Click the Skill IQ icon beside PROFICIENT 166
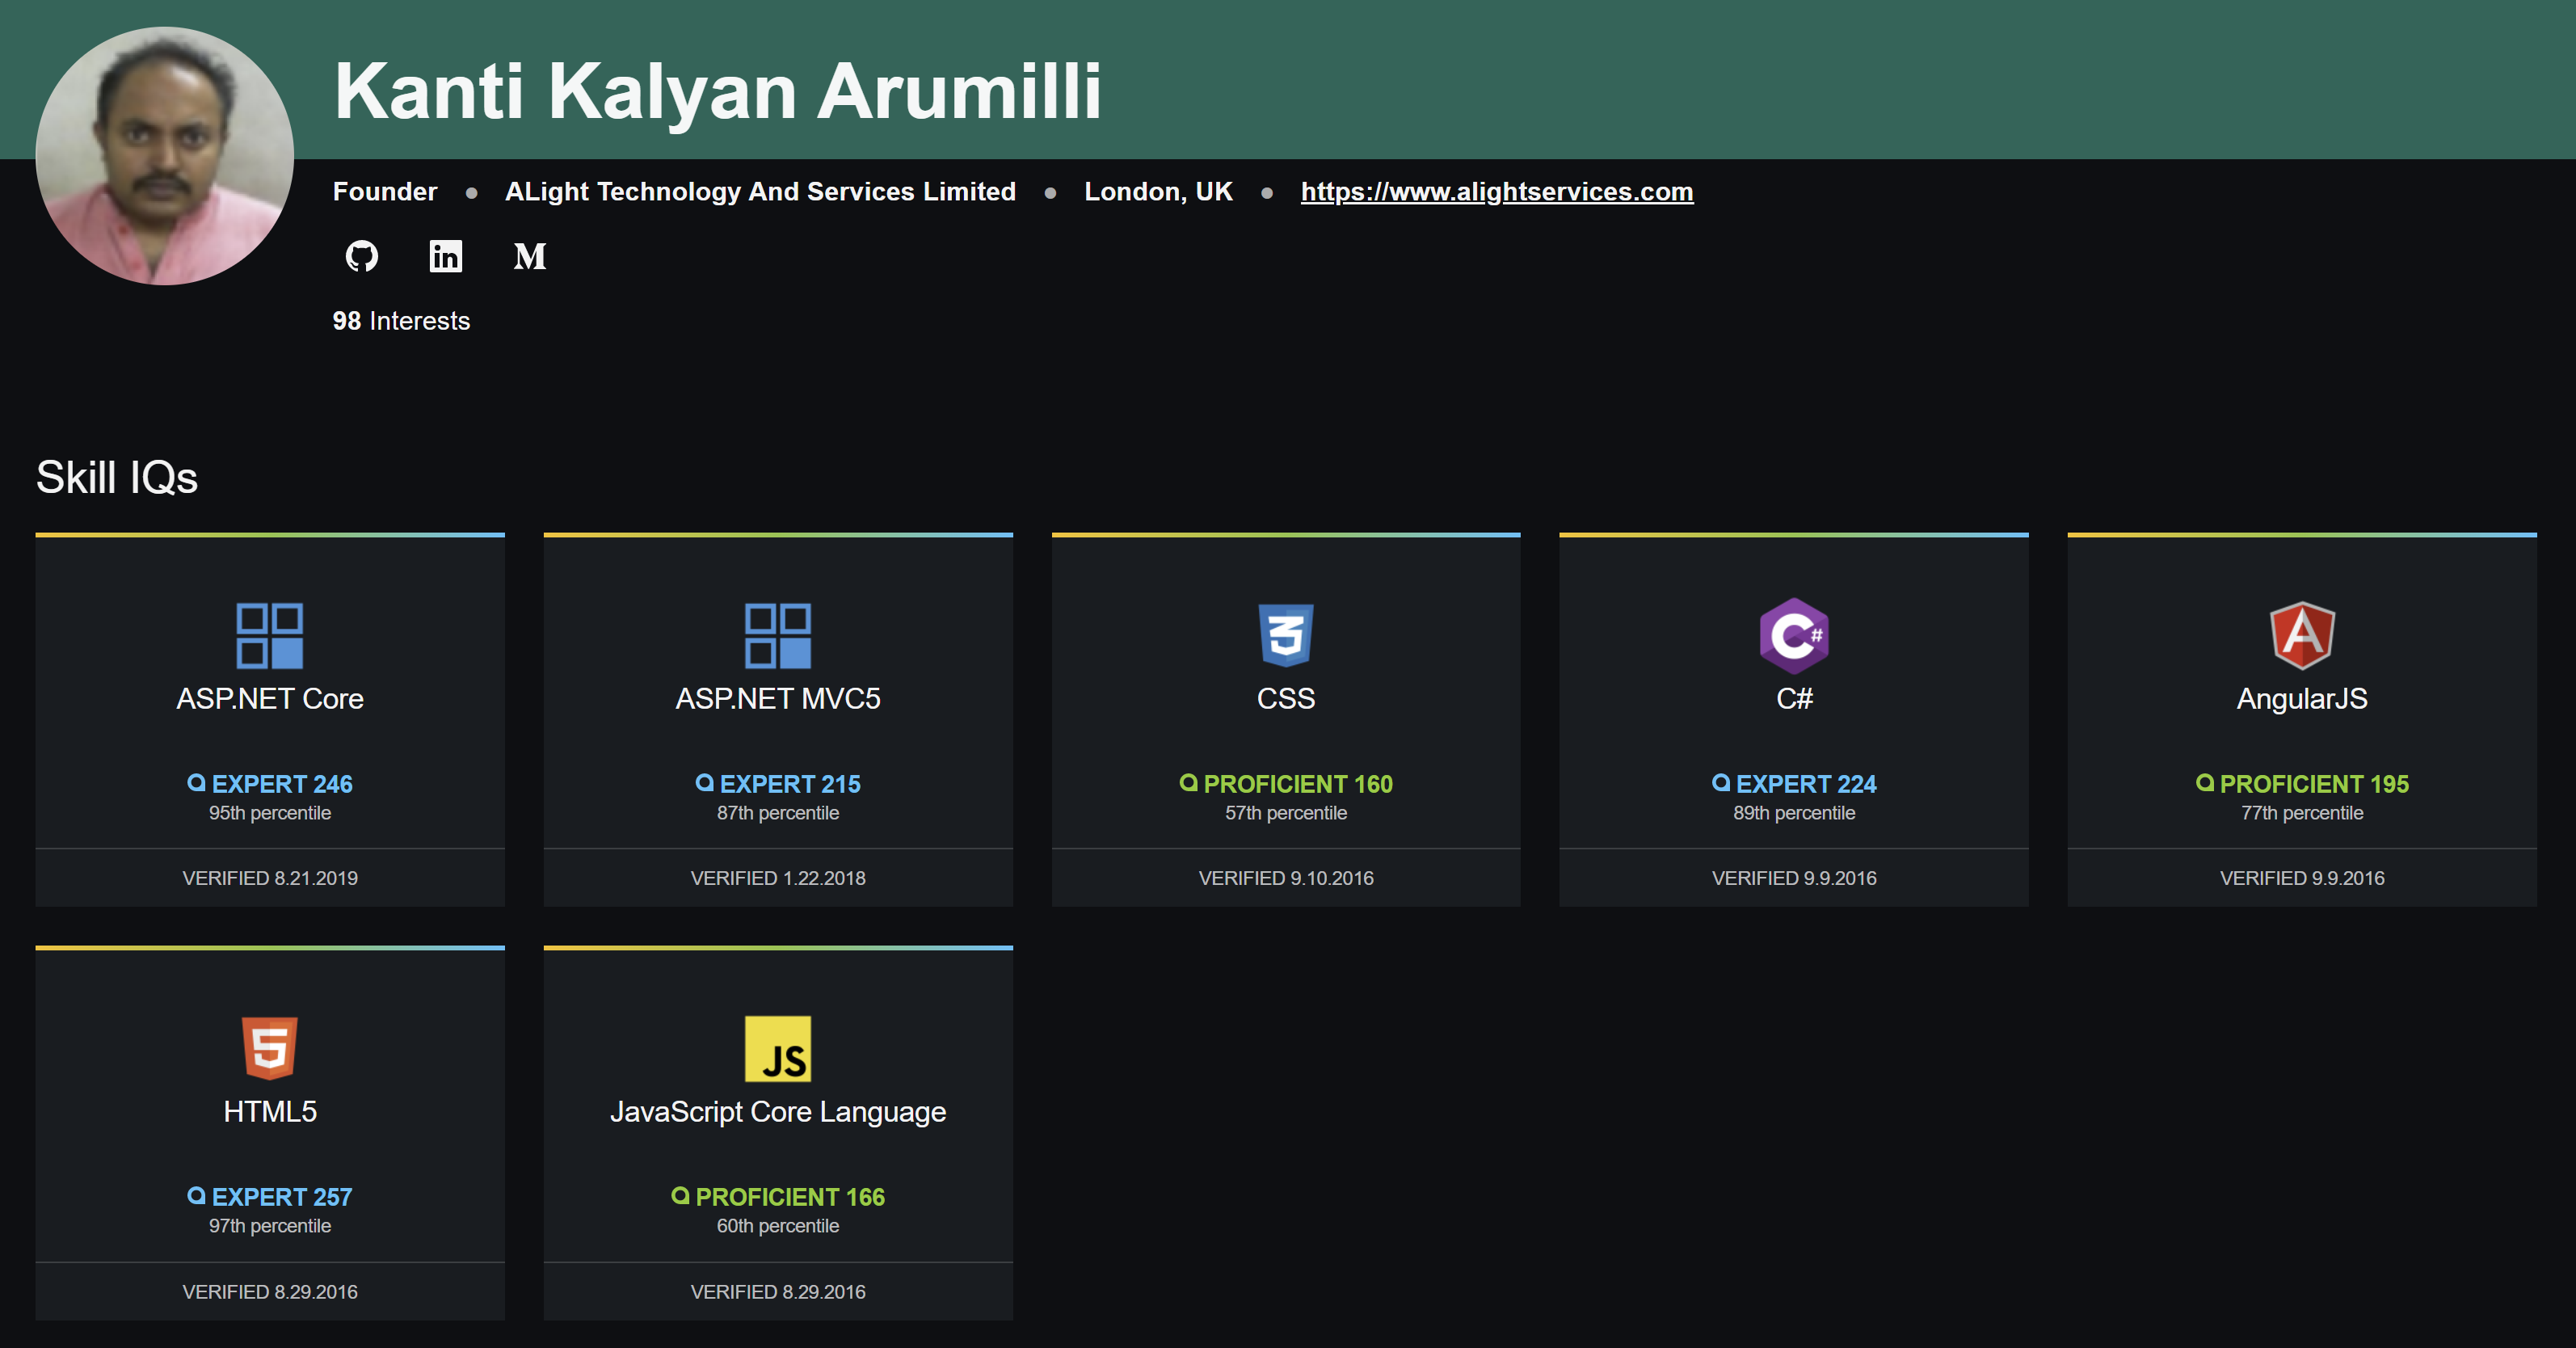2576x1348 pixels. pyautogui.click(x=680, y=1196)
